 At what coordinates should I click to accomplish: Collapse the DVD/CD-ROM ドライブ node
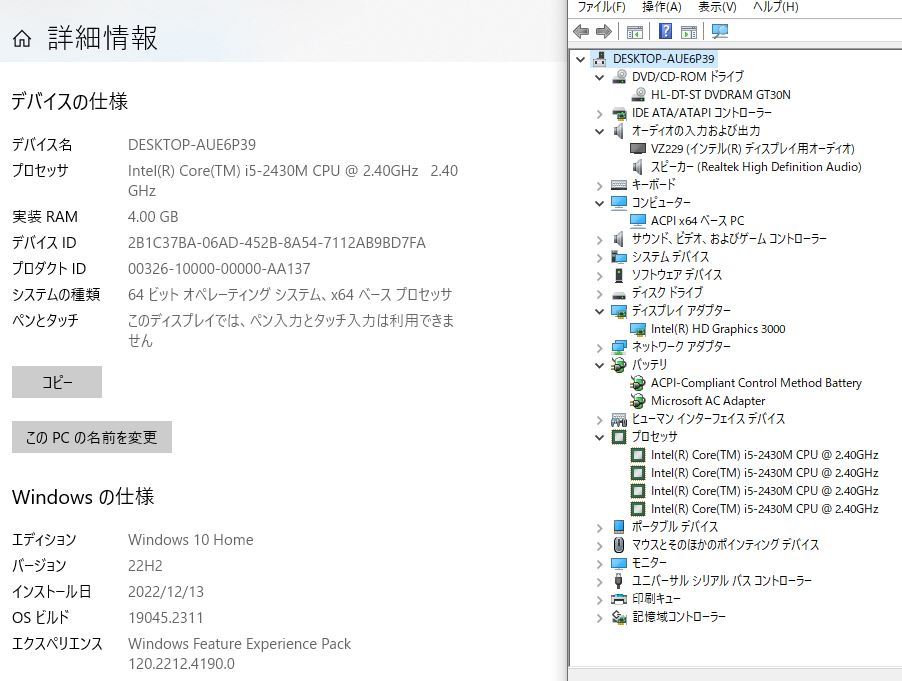599,77
